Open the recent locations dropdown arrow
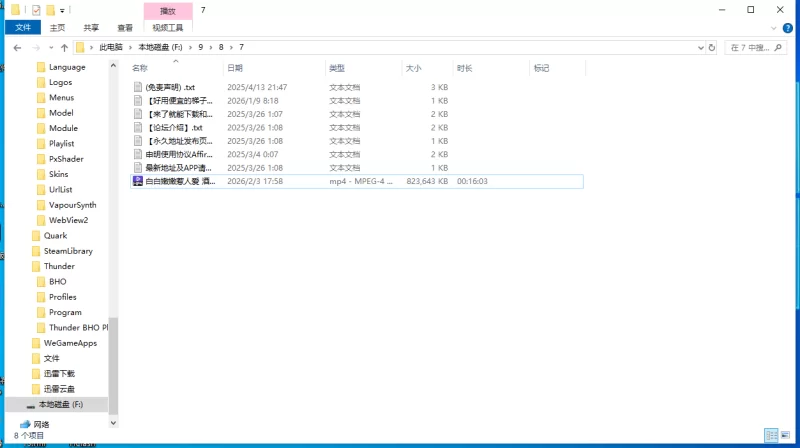 point(51,47)
